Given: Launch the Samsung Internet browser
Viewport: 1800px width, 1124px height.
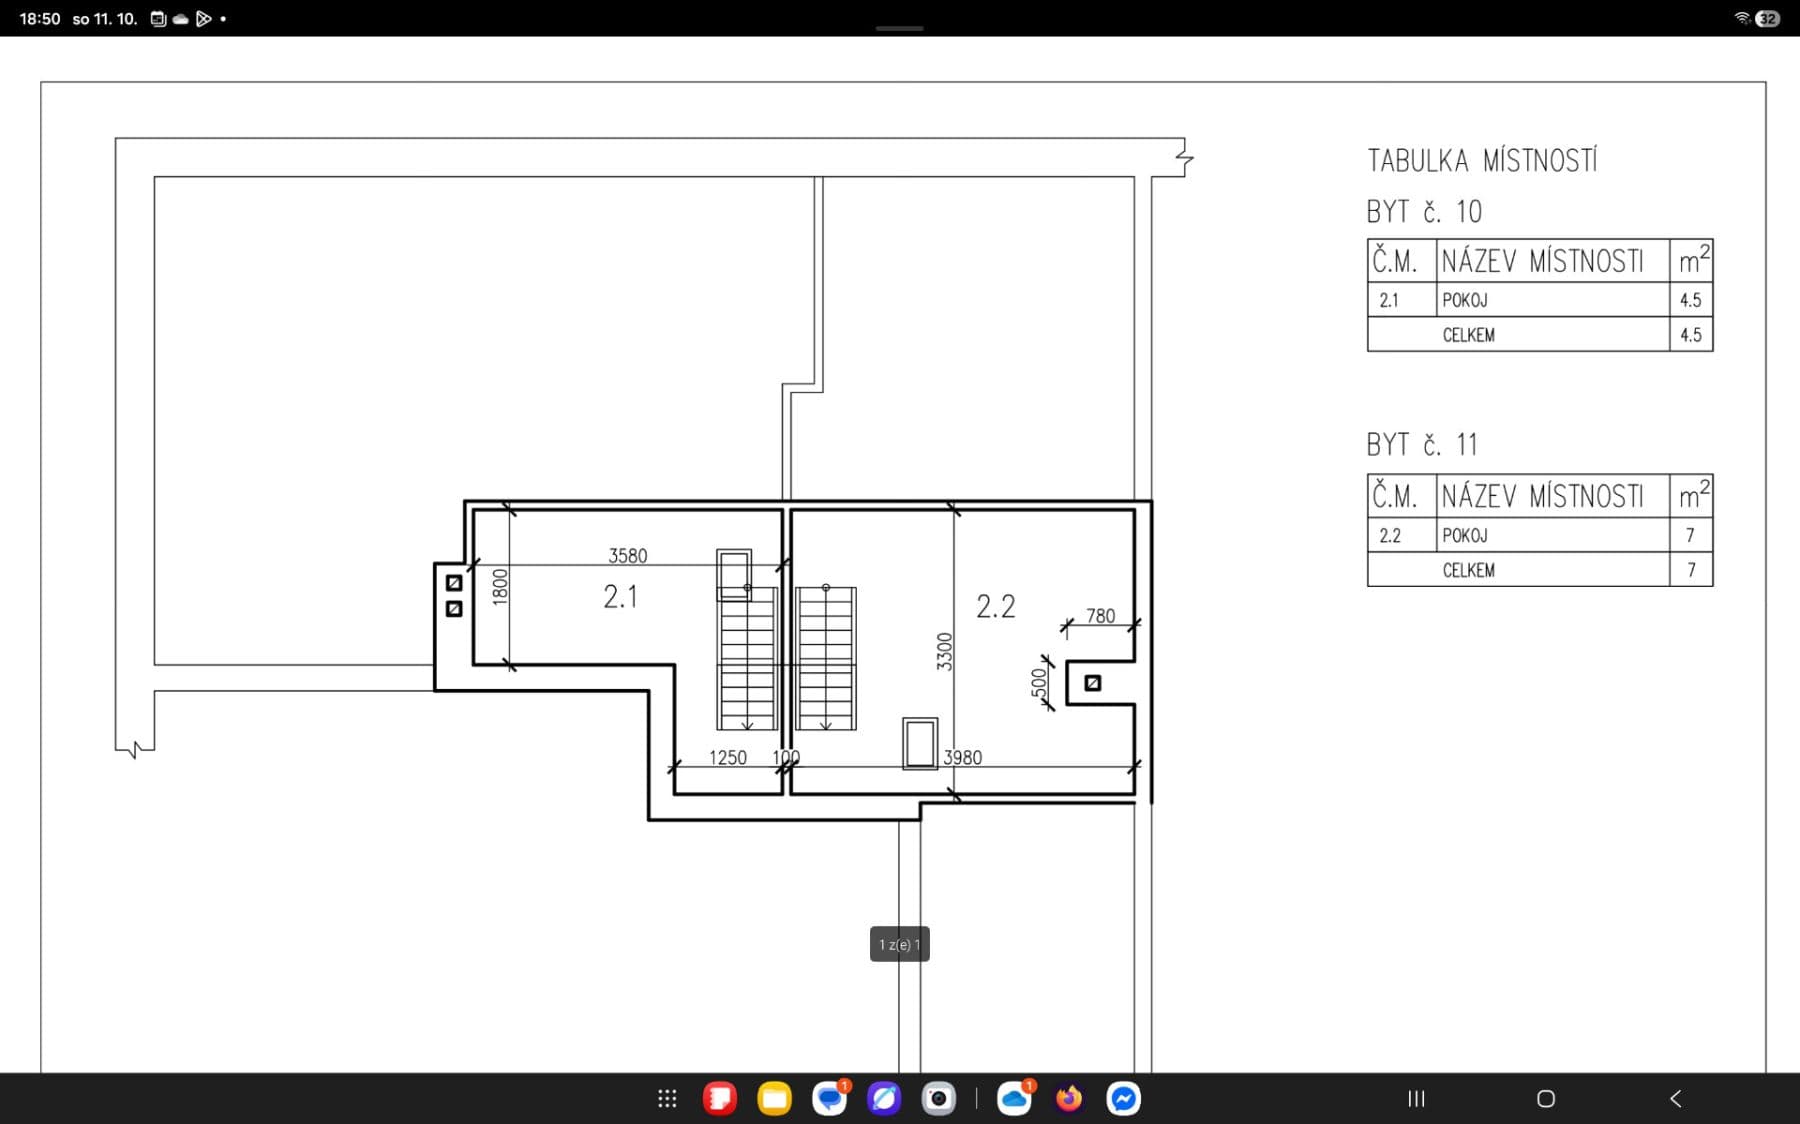Looking at the screenshot, I should (x=883, y=1098).
